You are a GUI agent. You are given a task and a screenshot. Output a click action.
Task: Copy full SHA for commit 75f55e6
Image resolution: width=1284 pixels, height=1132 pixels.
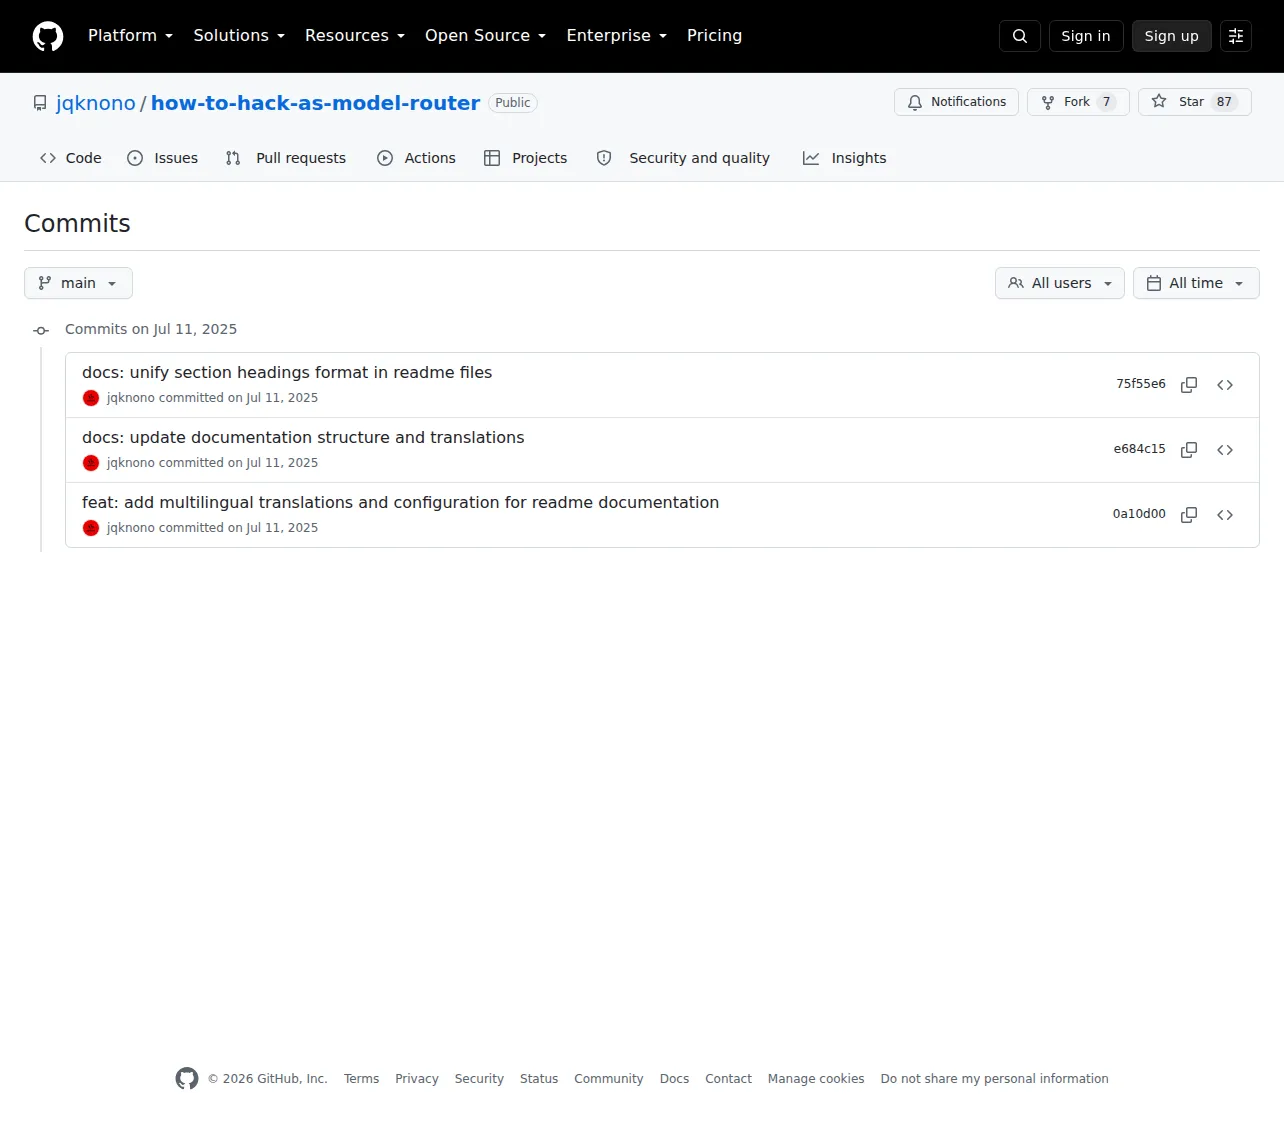tap(1189, 385)
